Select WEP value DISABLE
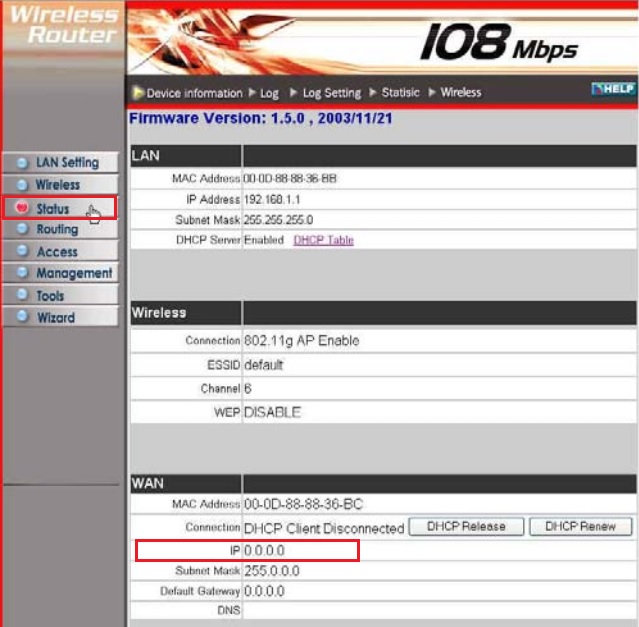 tap(272, 412)
